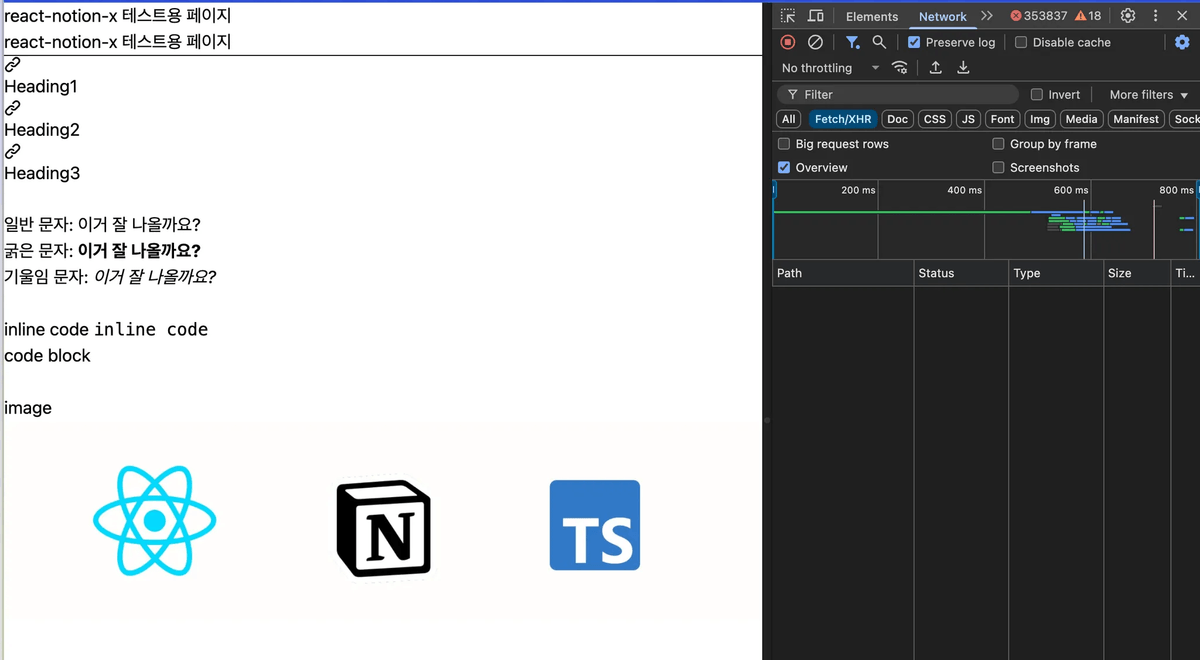
Task: Focus the network Filter text field
Action: pyautogui.click(x=898, y=94)
